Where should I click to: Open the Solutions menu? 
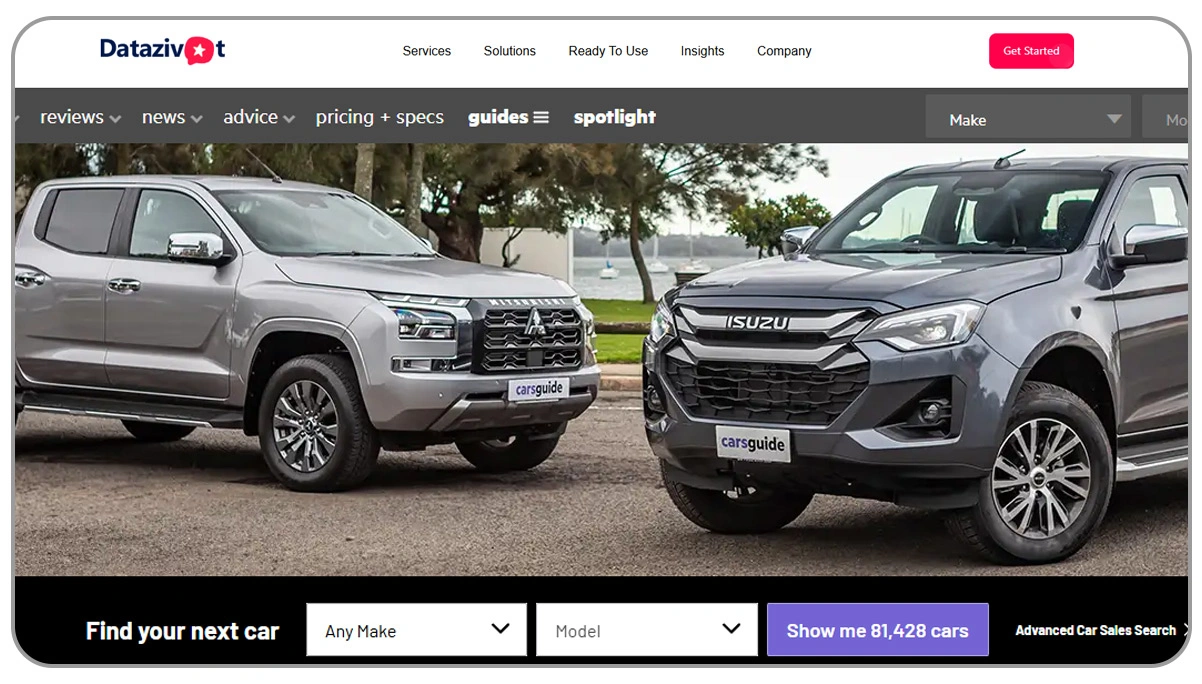[x=510, y=51]
